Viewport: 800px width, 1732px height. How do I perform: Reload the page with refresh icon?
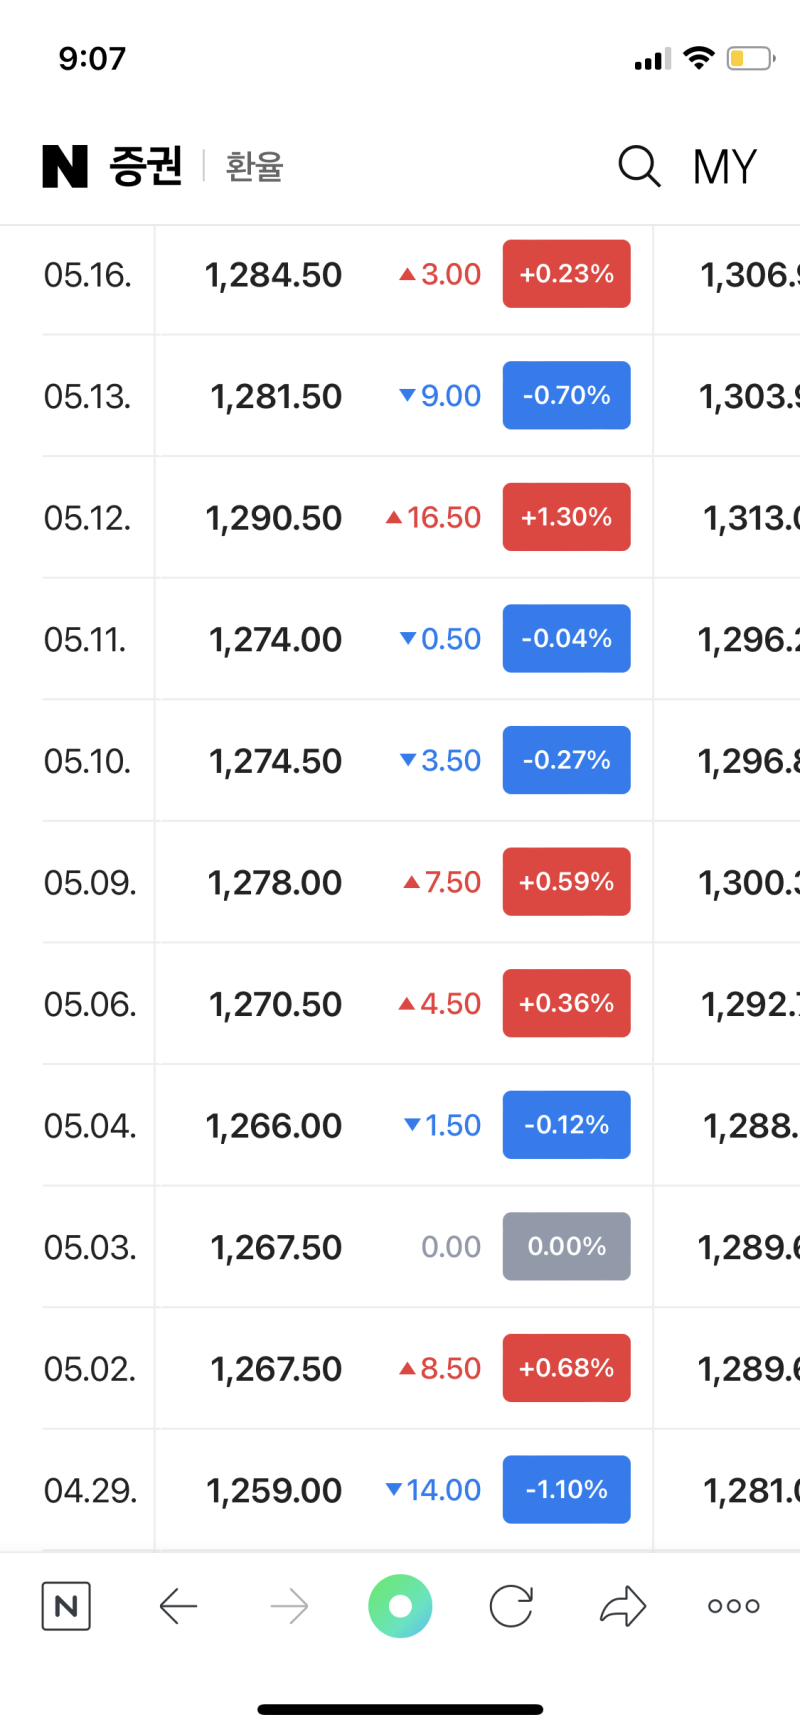(x=511, y=1607)
